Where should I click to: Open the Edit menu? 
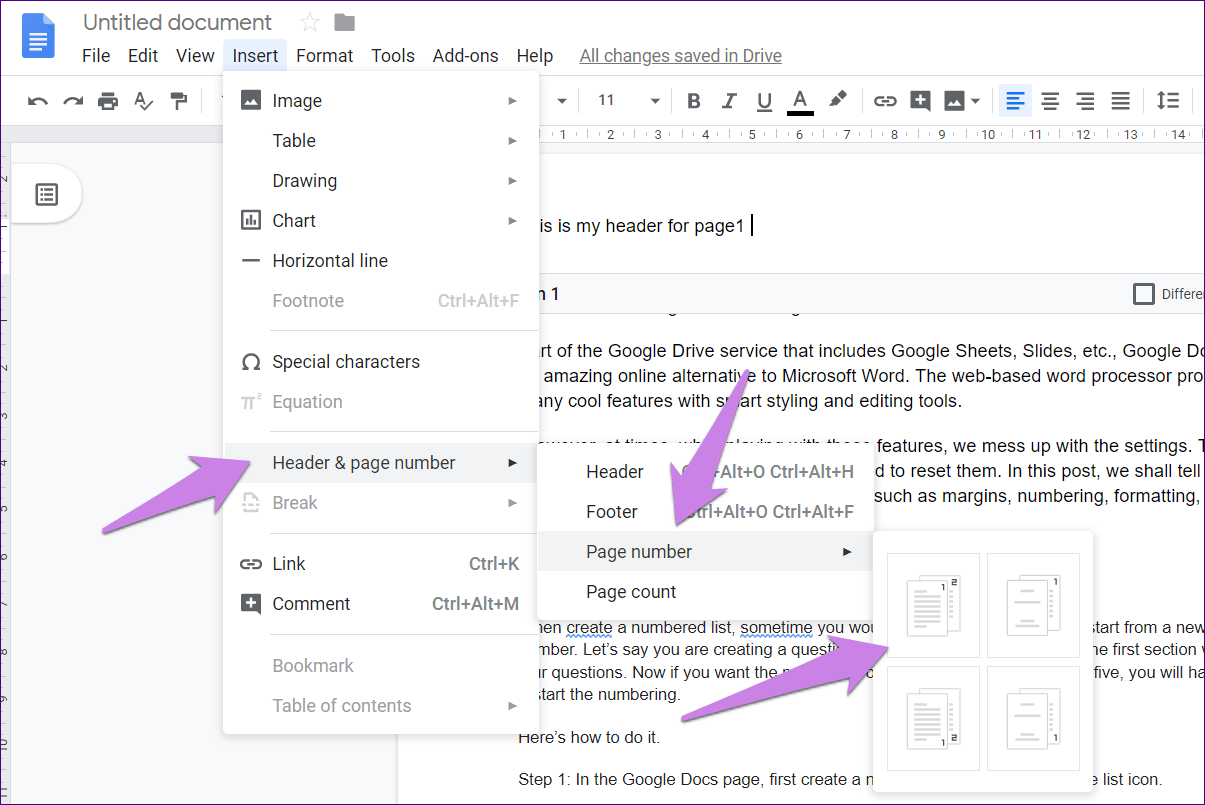tap(143, 56)
